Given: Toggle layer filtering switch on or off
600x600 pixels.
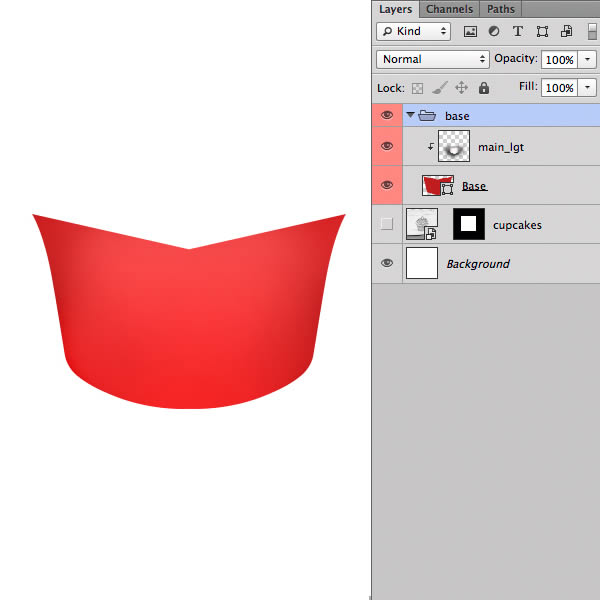Looking at the screenshot, I should tap(592, 31).
